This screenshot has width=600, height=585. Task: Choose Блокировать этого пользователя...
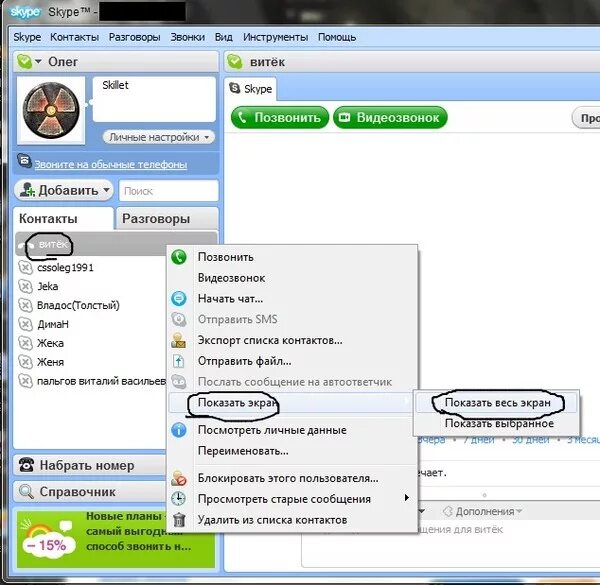(293, 478)
